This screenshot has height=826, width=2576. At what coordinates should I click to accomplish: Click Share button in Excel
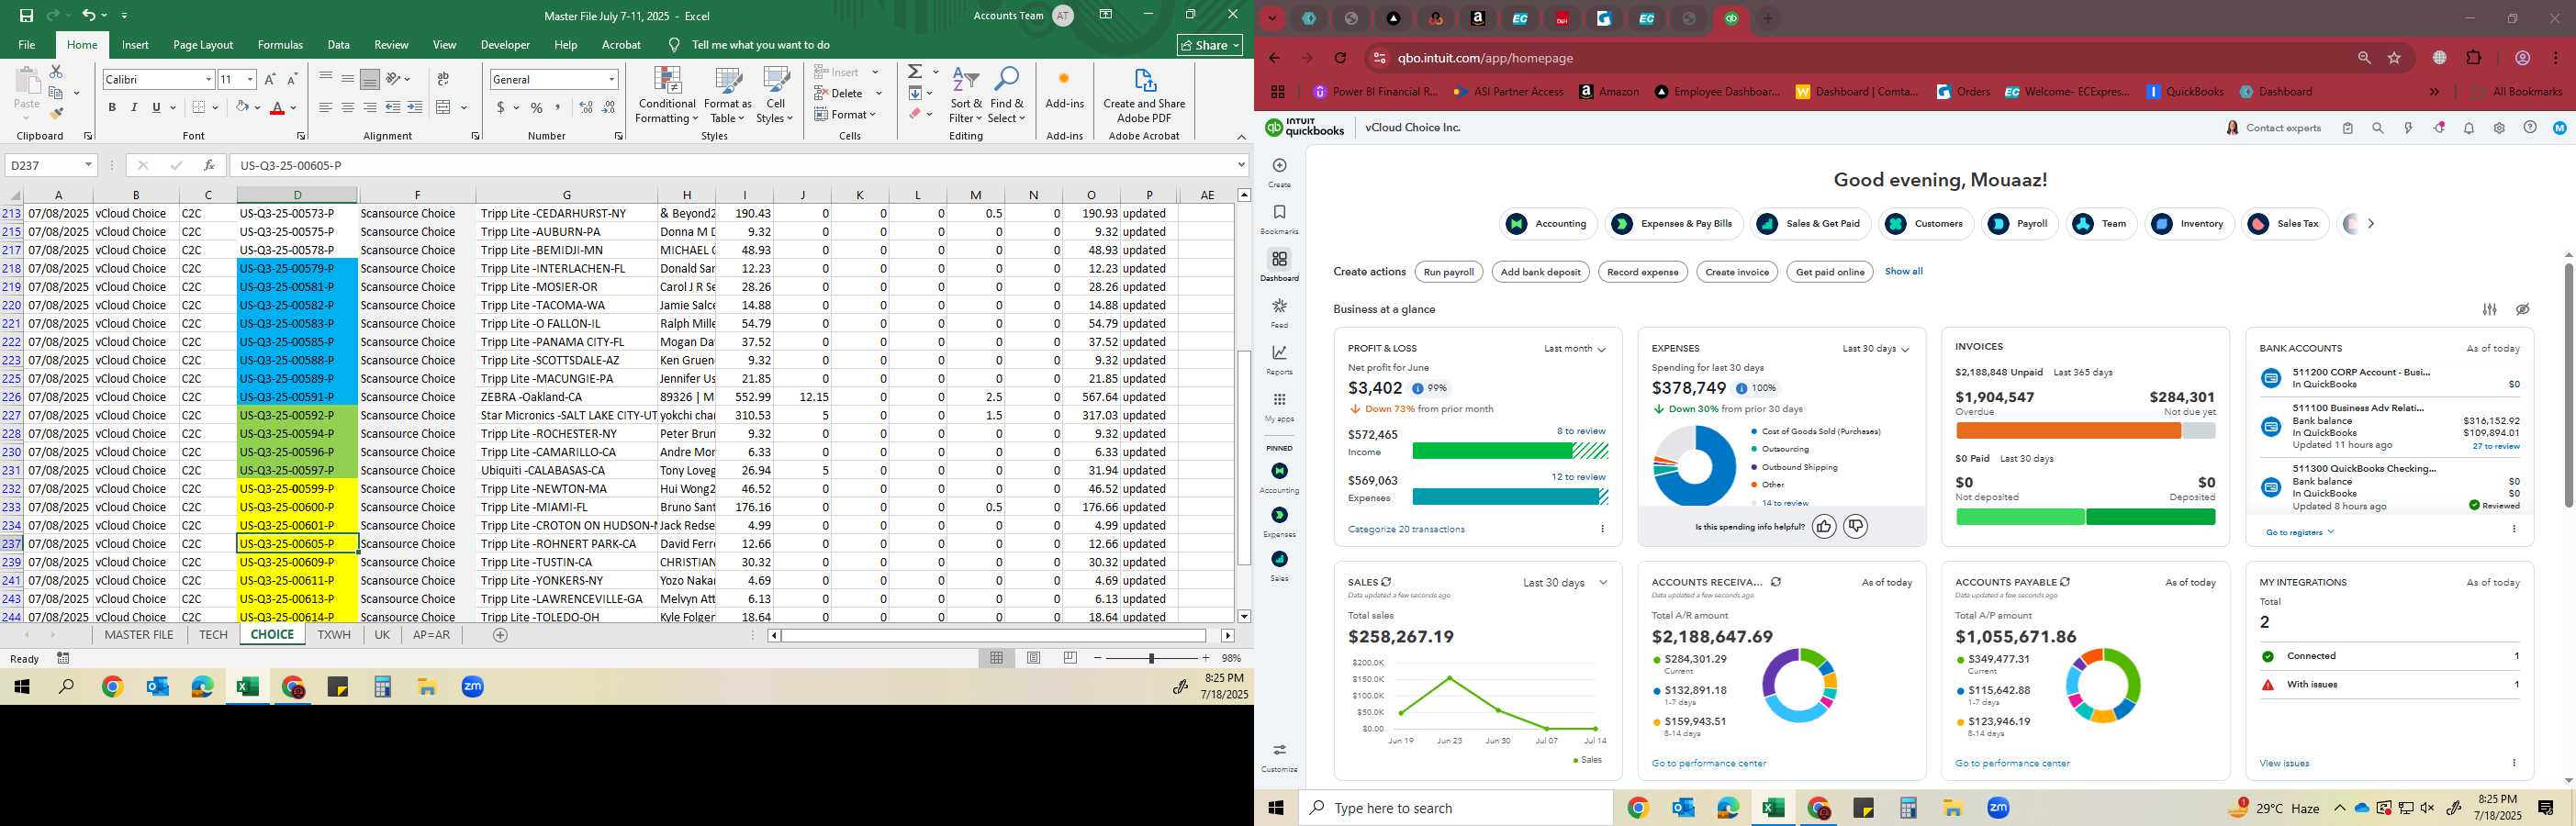(x=1210, y=45)
